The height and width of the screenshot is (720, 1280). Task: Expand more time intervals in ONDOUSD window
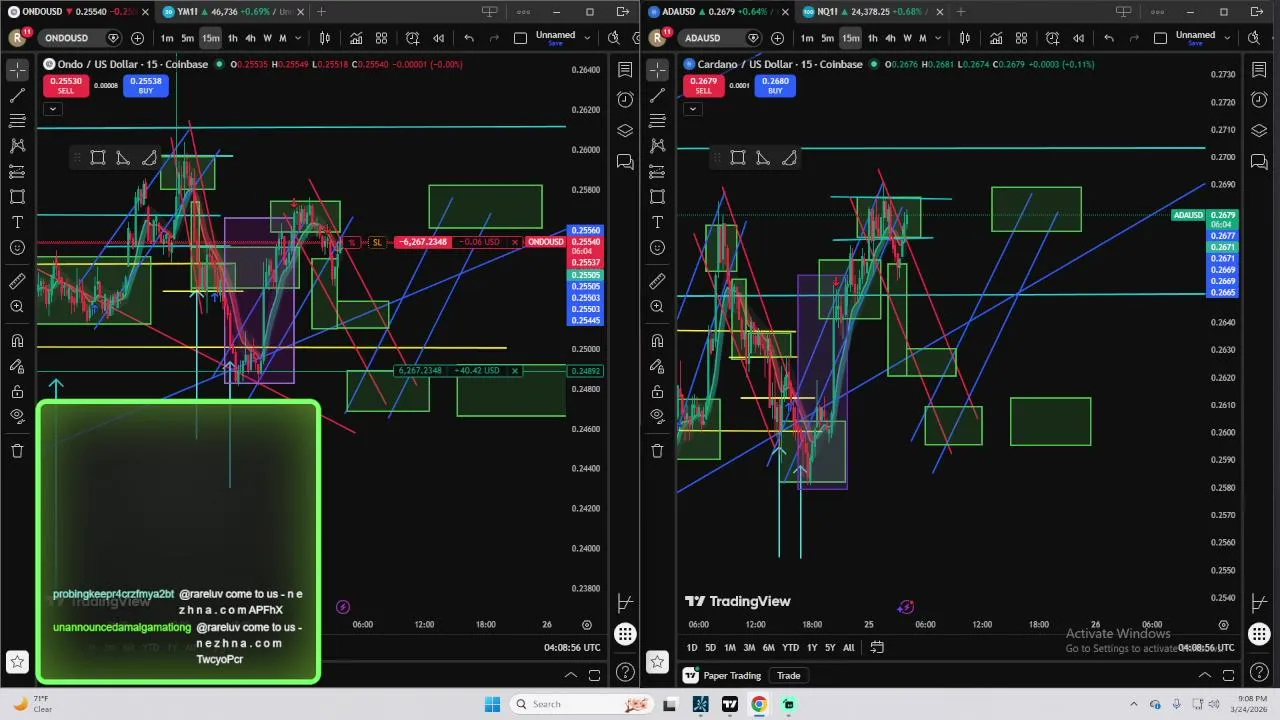297,38
